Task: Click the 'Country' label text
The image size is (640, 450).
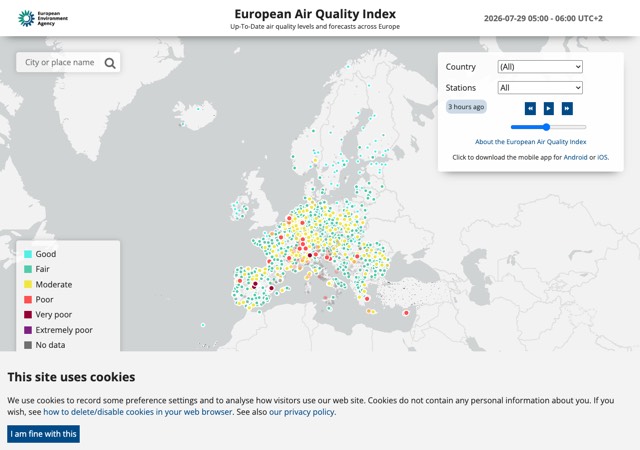Action: [460, 67]
